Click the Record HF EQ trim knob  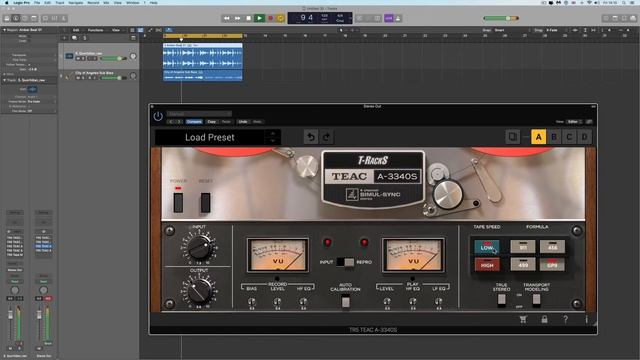[x=303, y=302]
